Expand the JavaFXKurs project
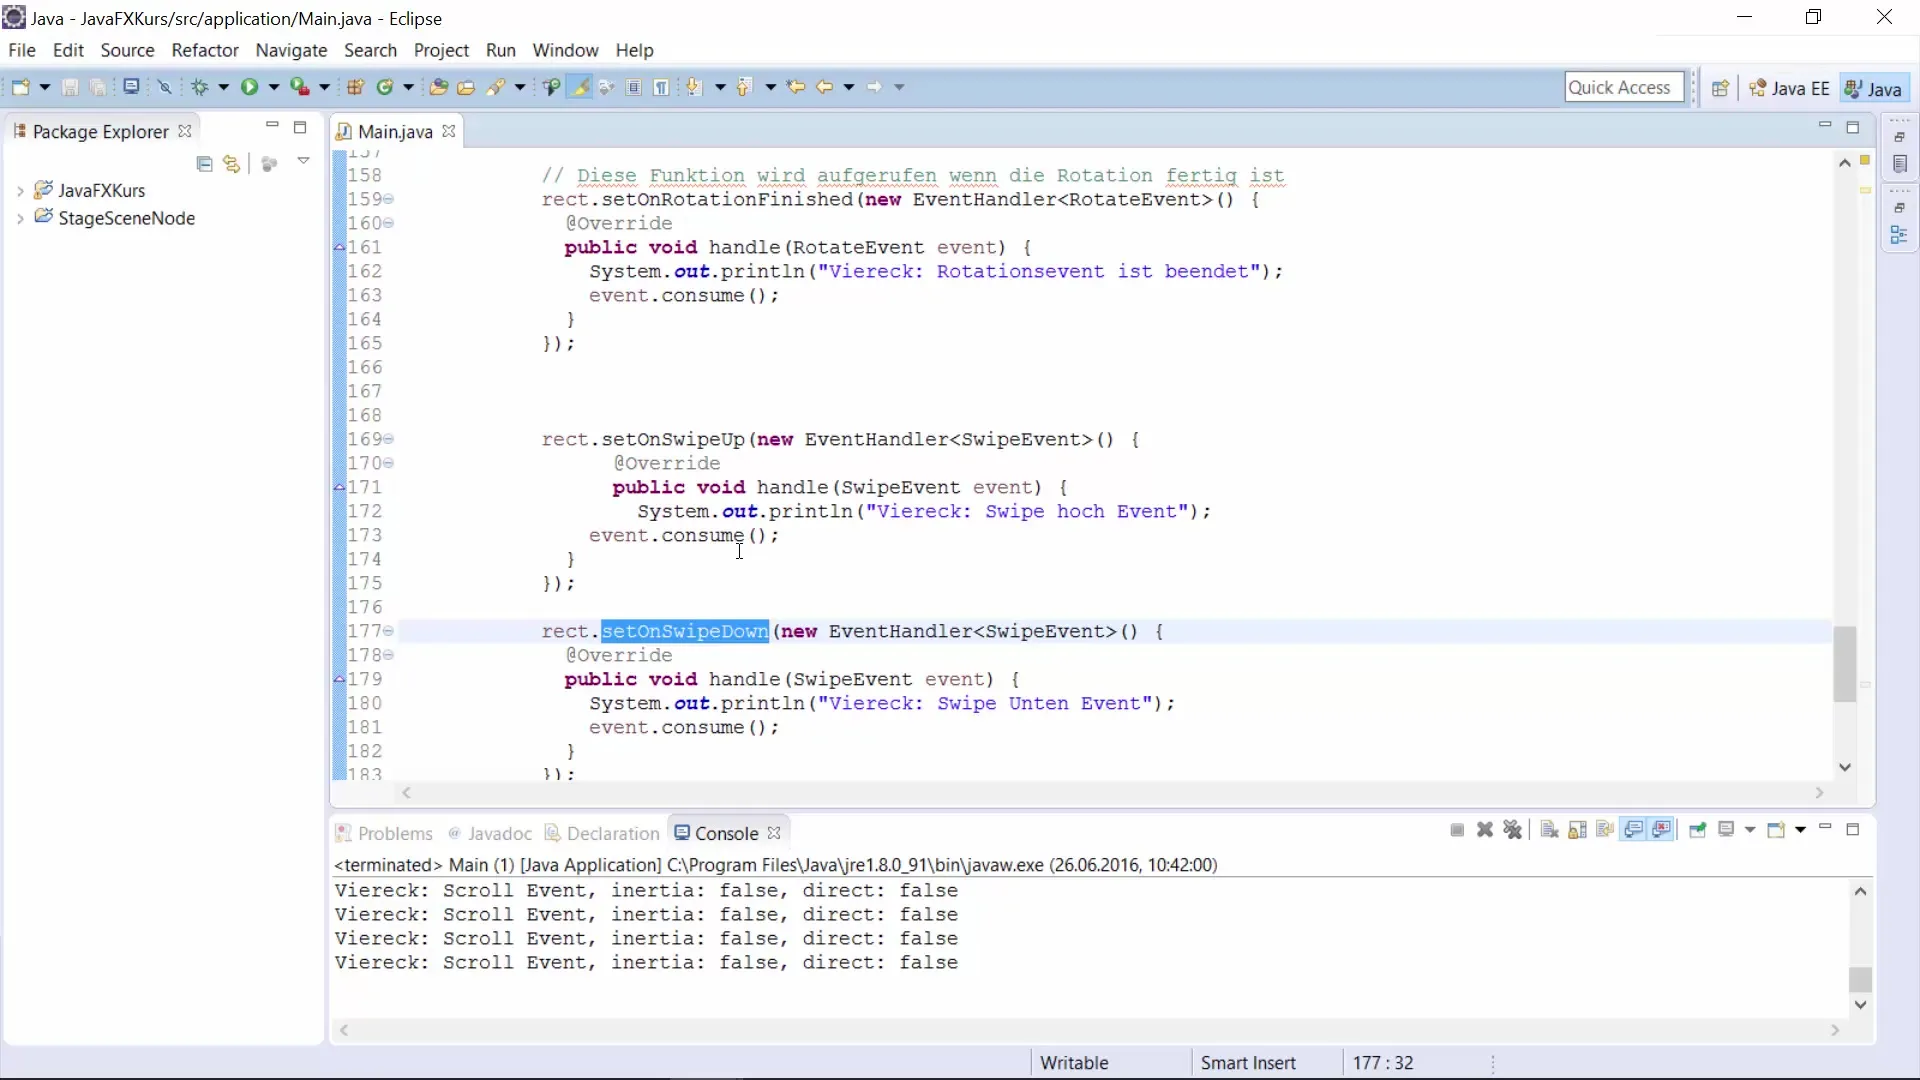Screen dimensions: 1920x1080 click(20, 191)
